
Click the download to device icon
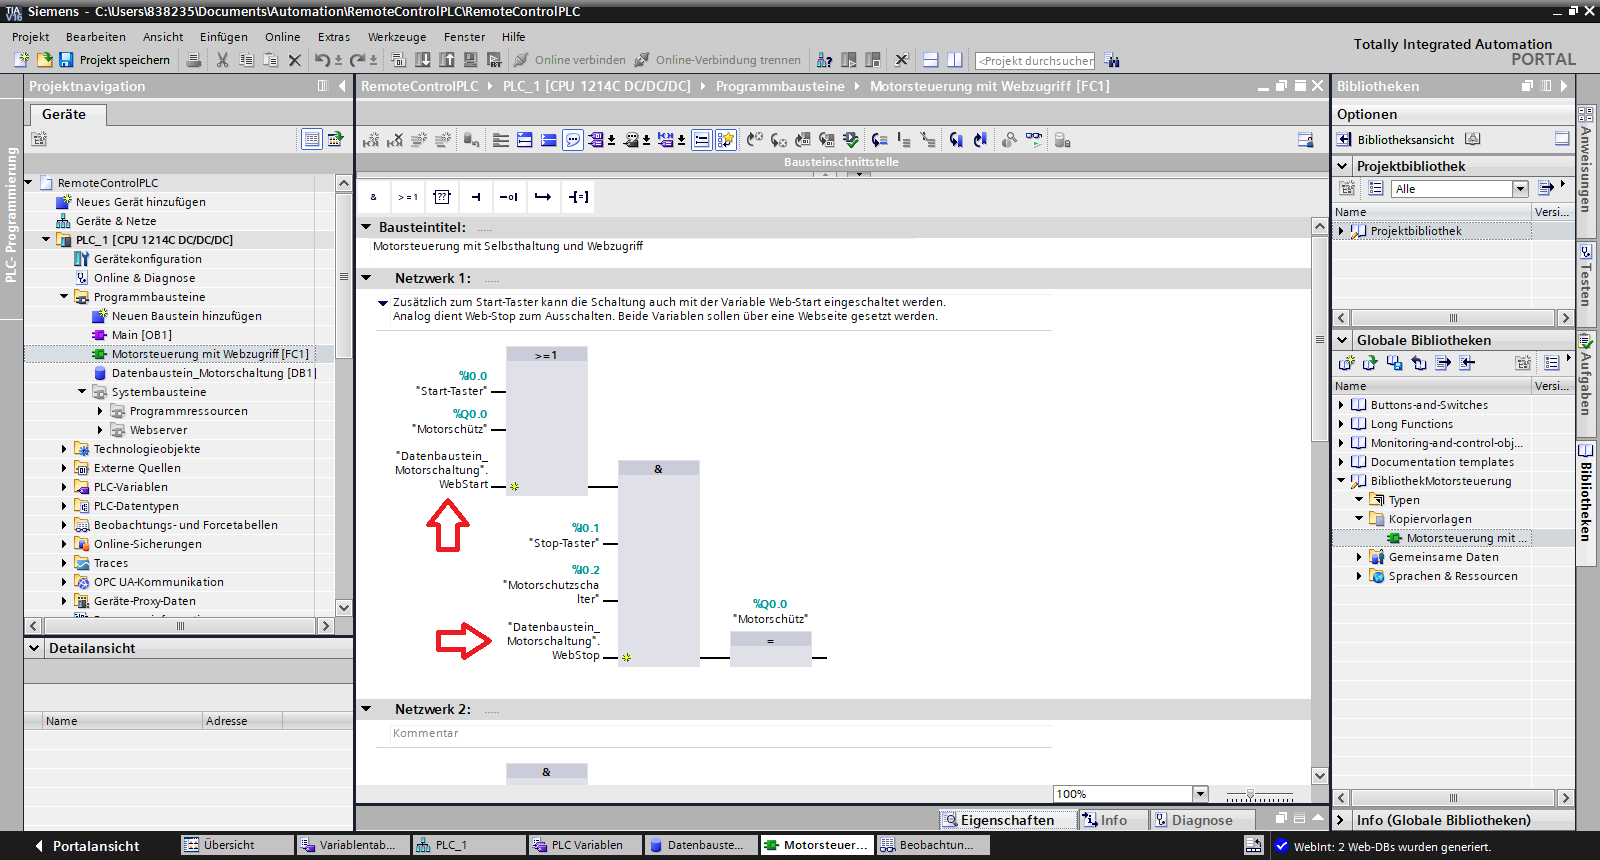pyautogui.click(x=422, y=60)
